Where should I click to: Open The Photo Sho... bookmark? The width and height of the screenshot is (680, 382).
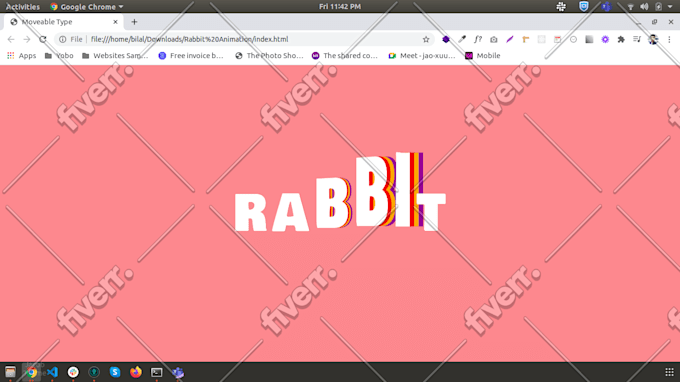[x=269, y=56]
